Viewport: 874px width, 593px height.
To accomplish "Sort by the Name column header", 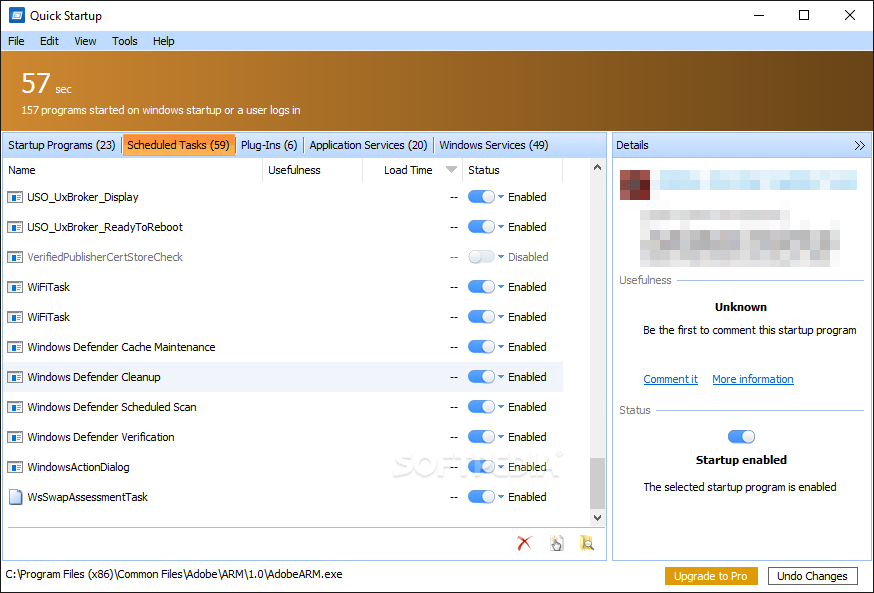I will coord(133,170).
